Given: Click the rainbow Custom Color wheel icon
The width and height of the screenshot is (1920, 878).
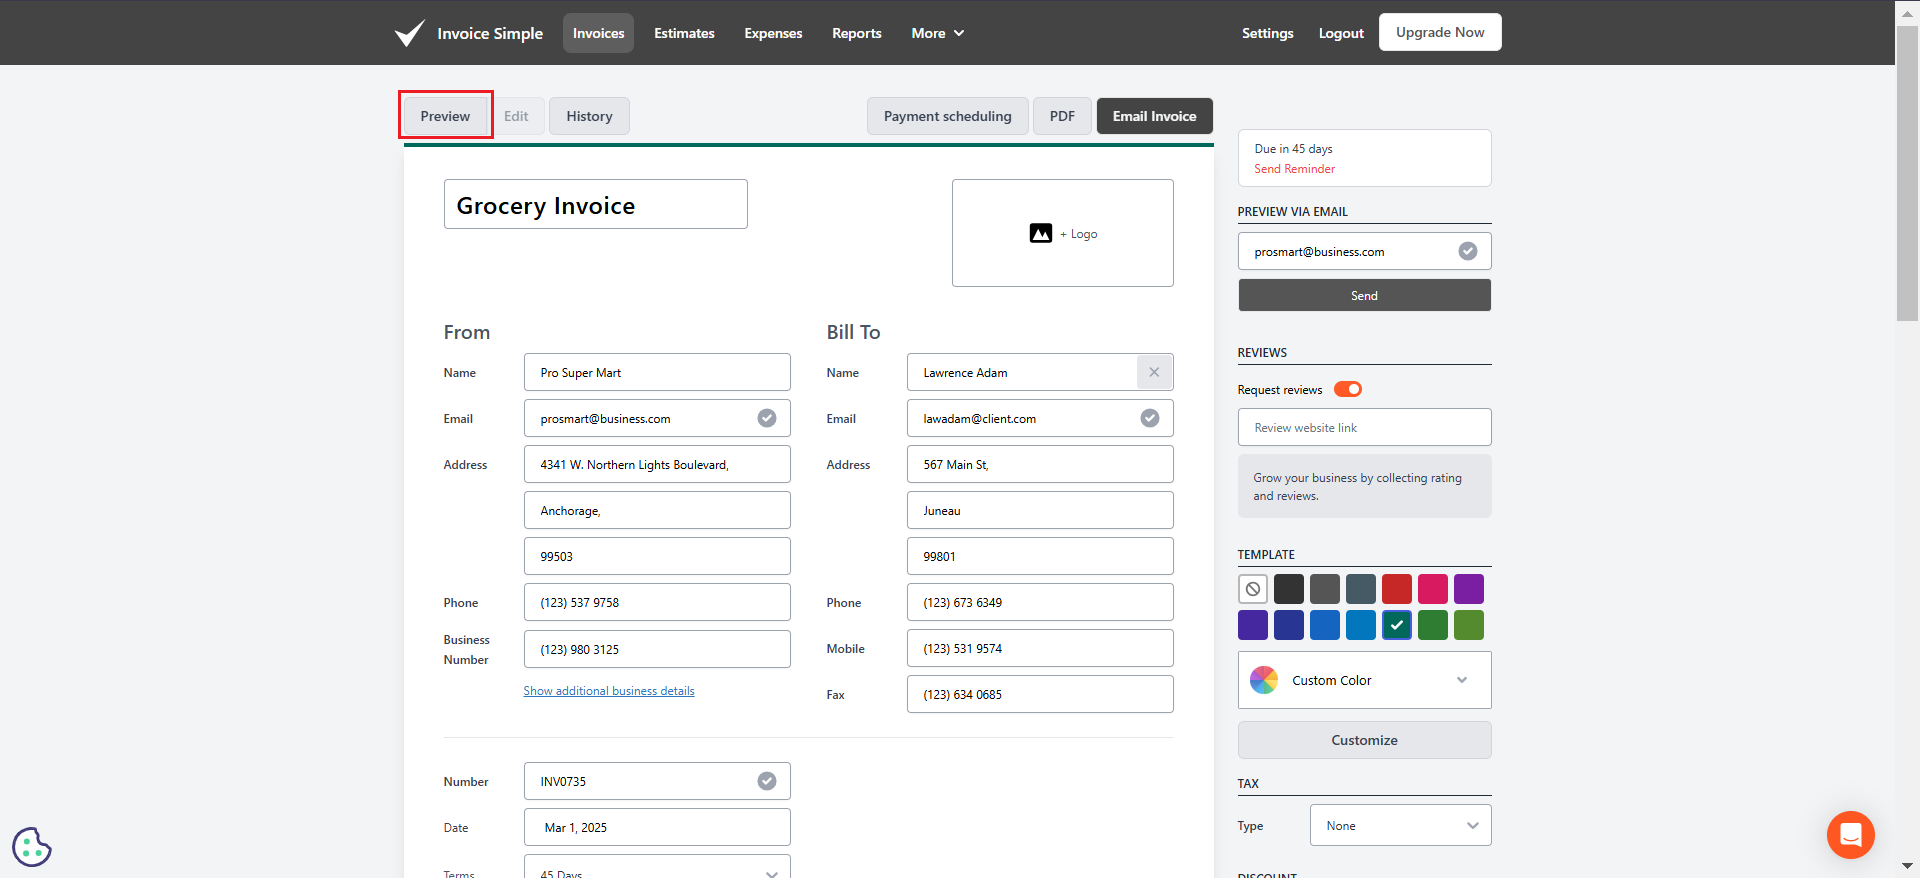Looking at the screenshot, I should (x=1264, y=680).
